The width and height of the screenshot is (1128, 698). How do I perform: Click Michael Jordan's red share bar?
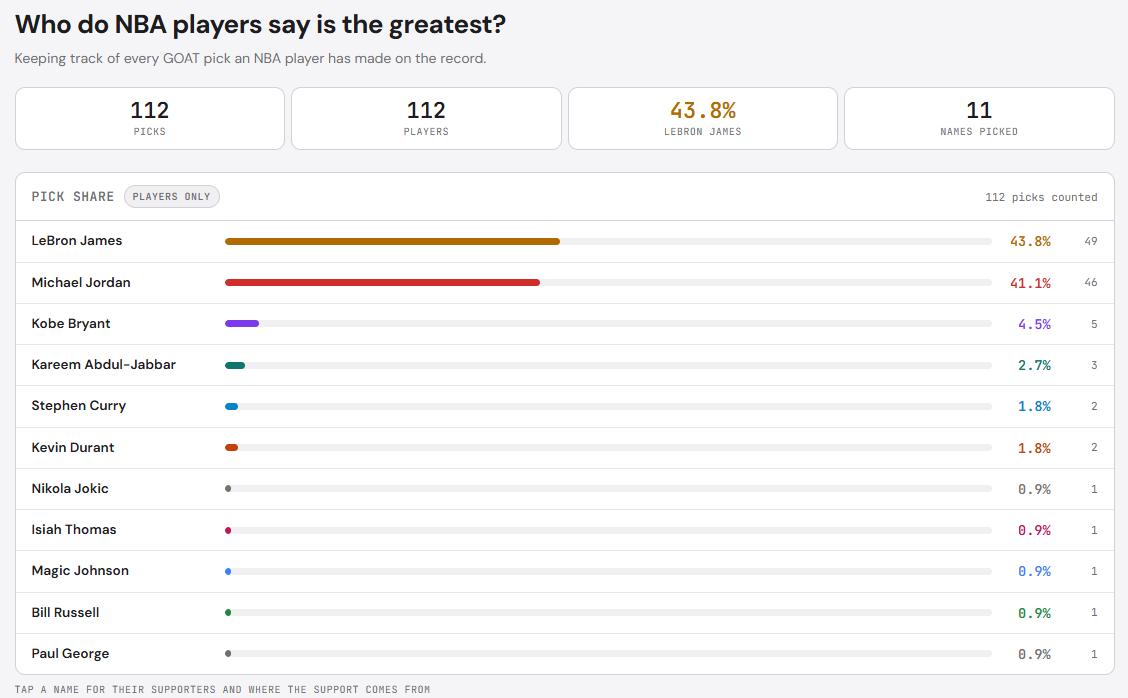(382, 283)
